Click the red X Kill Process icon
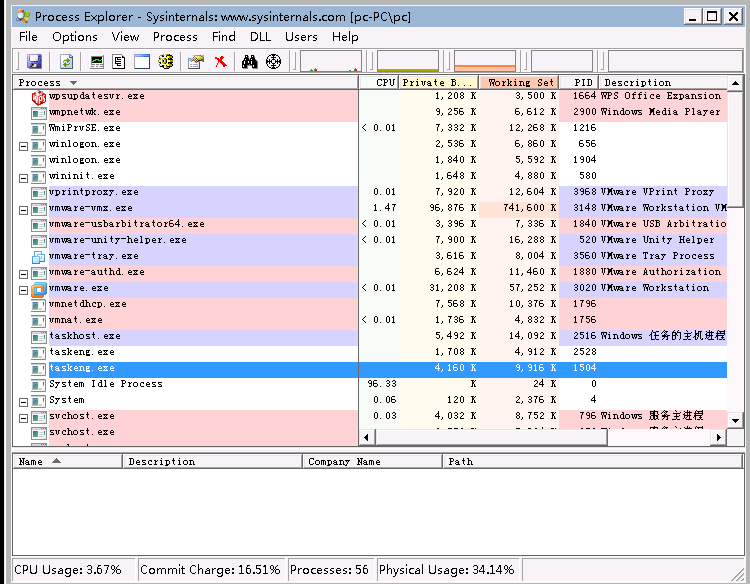 tap(221, 61)
